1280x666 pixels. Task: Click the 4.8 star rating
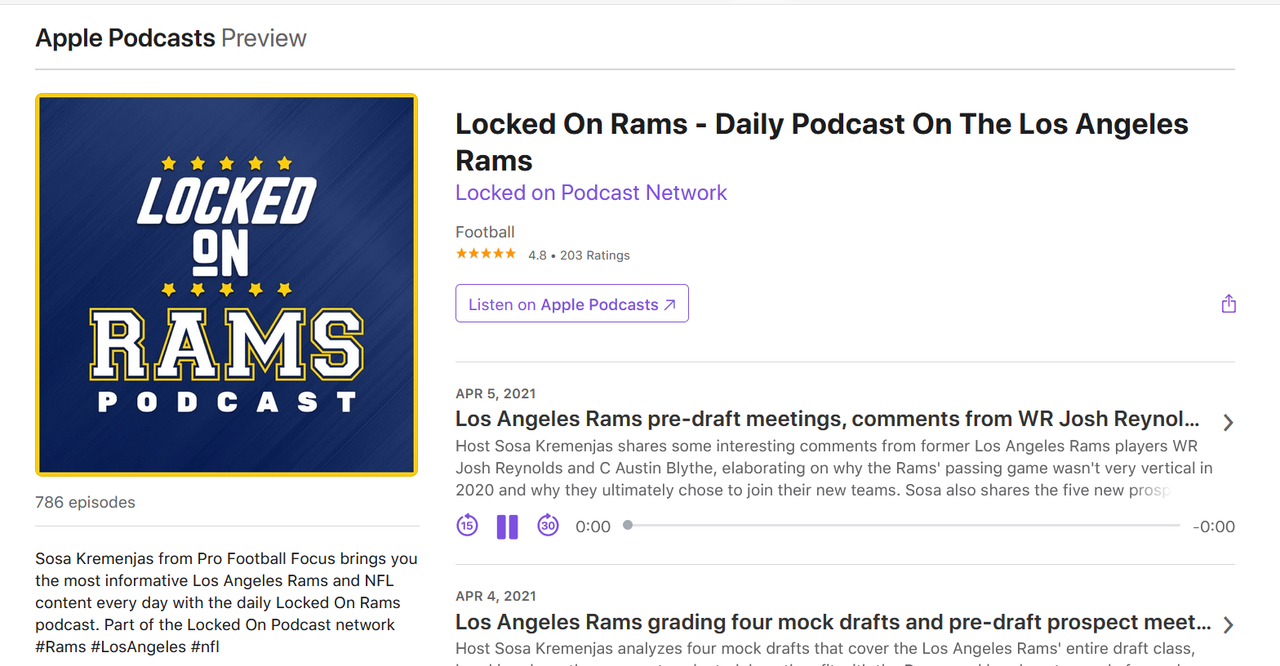[x=486, y=254]
